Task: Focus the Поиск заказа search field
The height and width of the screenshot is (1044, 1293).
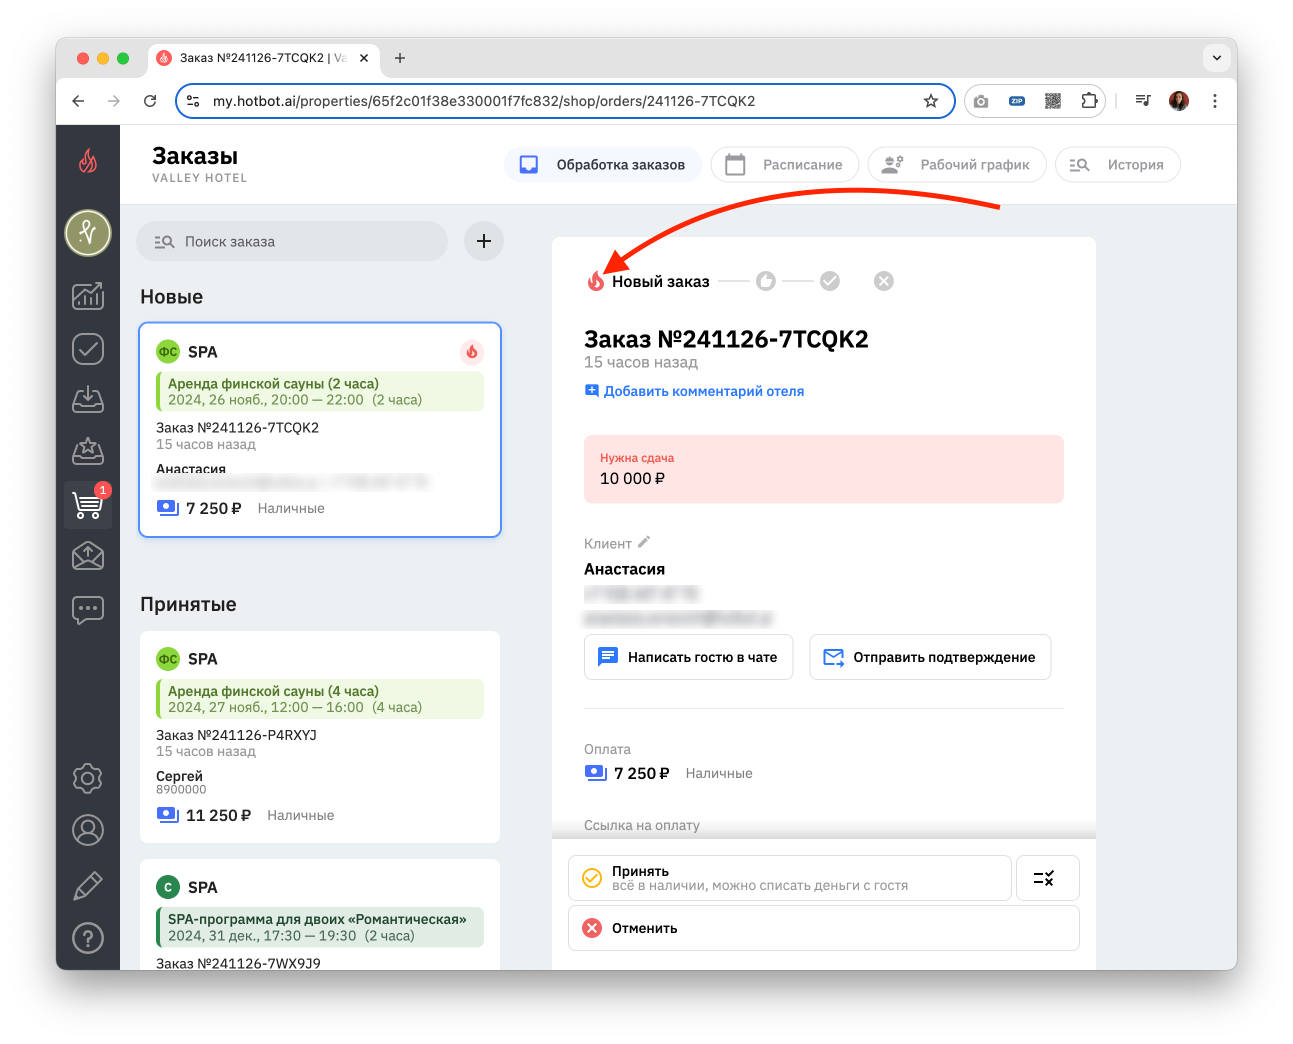Action: click(x=292, y=241)
